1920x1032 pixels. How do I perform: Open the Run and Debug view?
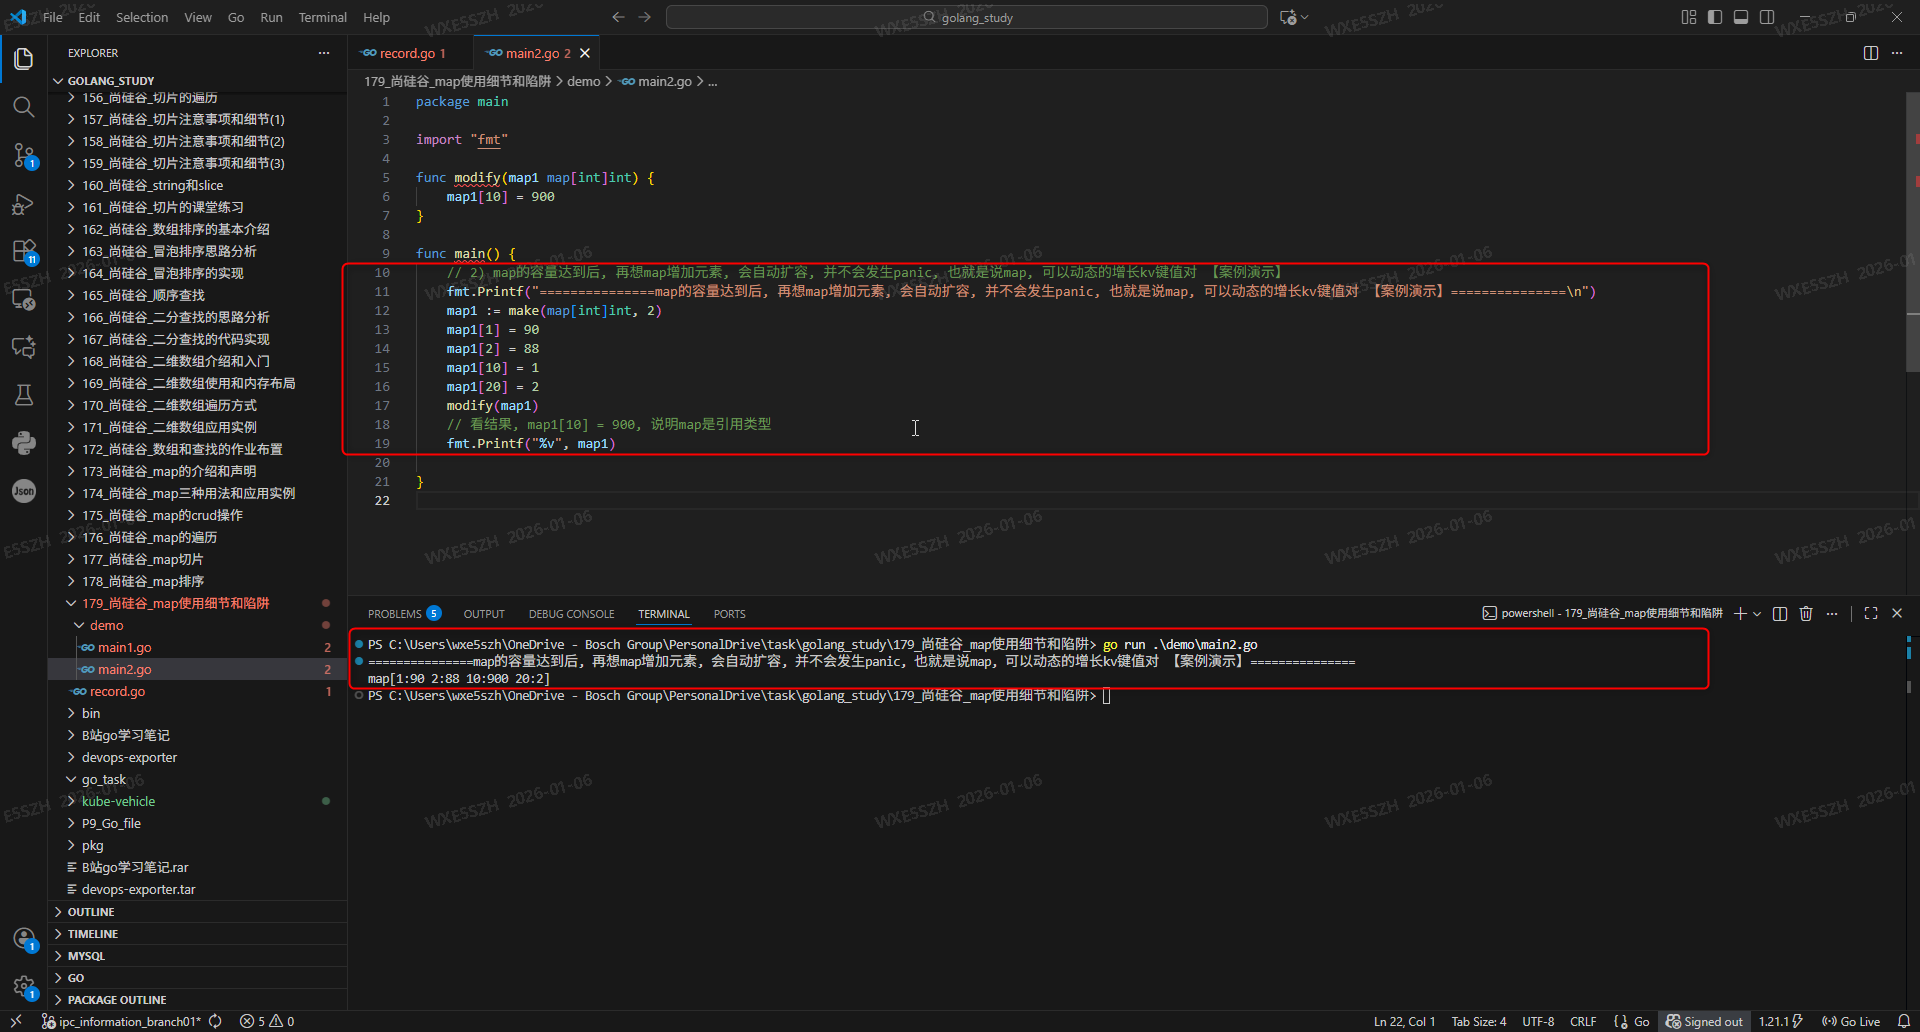[24, 204]
